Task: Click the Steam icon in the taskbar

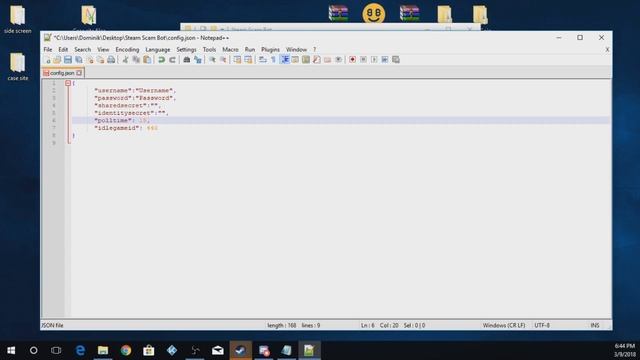Action: pyautogui.click(x=240, y=350)
